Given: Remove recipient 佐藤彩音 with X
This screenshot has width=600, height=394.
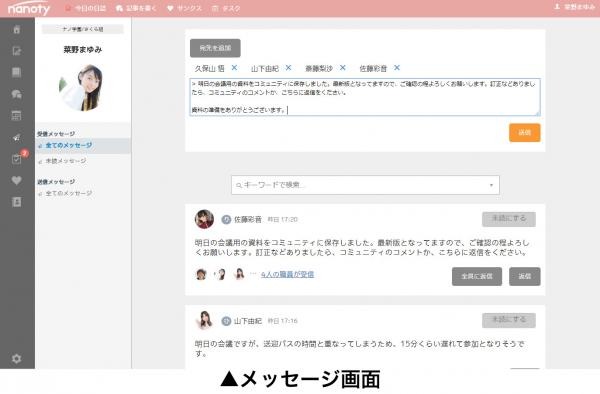Looking at the screenshot, I should point(397,68).
